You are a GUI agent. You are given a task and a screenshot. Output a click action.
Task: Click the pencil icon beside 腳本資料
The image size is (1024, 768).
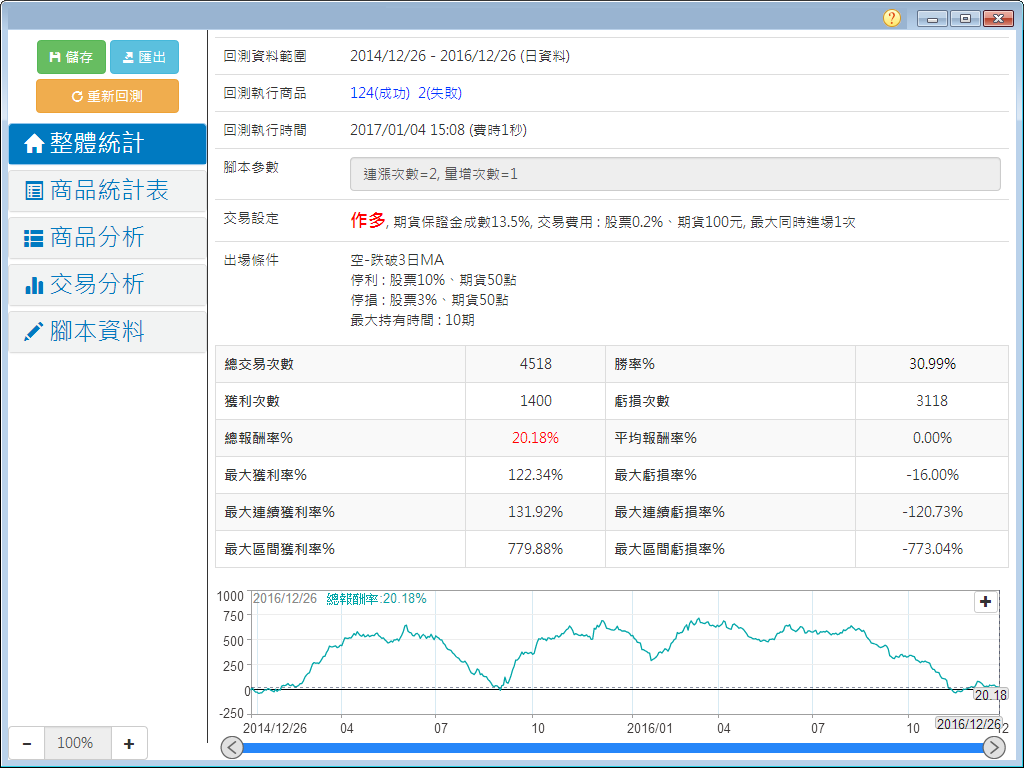click(x=34, y=332)
